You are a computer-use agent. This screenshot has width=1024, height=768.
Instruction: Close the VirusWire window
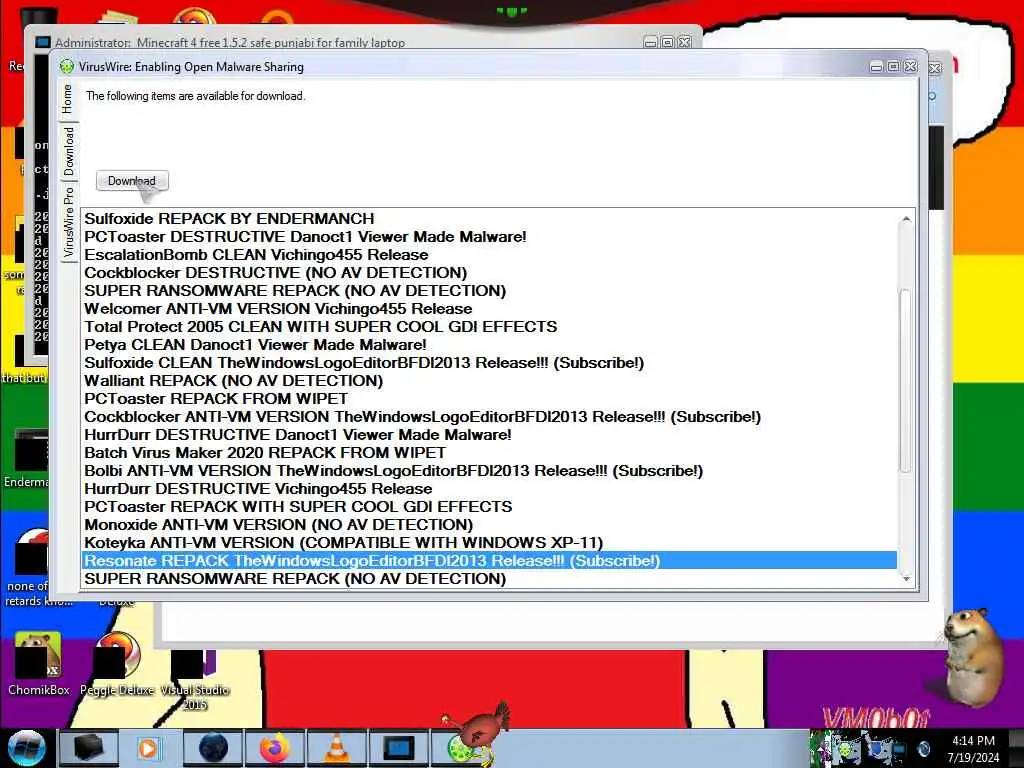tap(910, 67)
